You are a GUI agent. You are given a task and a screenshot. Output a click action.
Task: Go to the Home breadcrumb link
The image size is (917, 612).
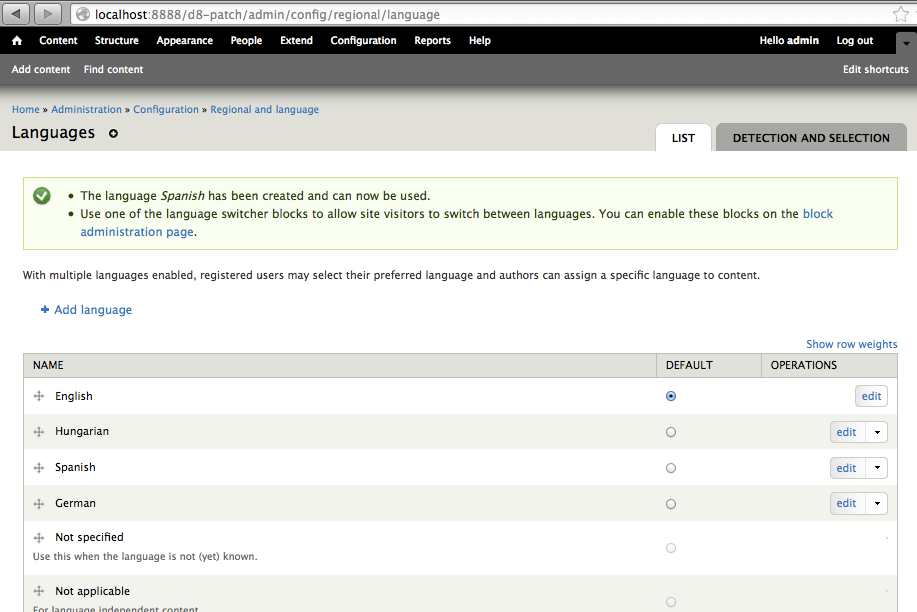pyautogui.click(x=26, y=109)
